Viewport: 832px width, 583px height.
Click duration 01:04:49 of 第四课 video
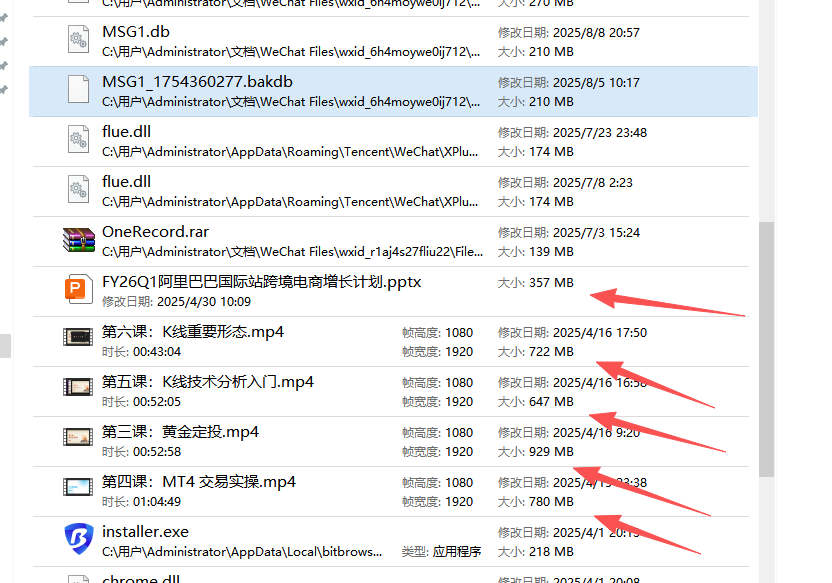(x=141, y=502)
